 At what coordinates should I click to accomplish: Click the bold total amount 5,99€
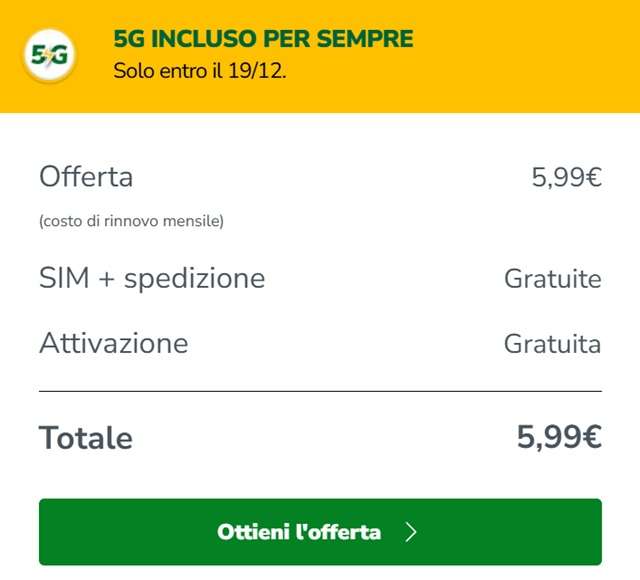coord(559,437)
